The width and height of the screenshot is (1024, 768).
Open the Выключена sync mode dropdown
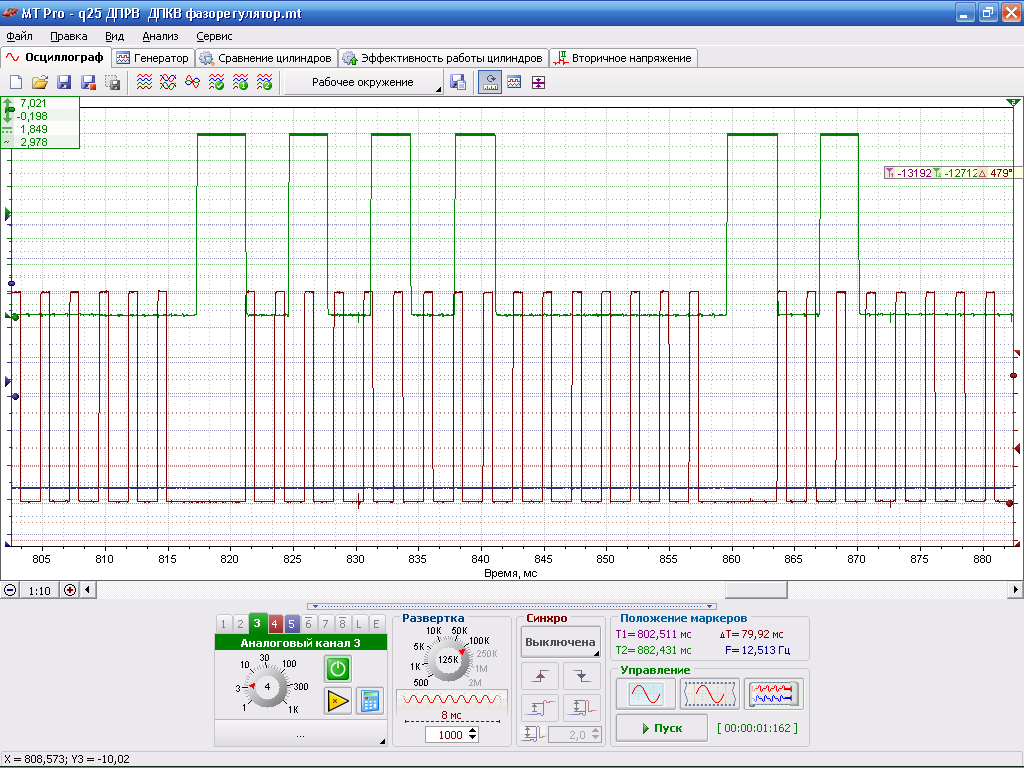[560, 642]
